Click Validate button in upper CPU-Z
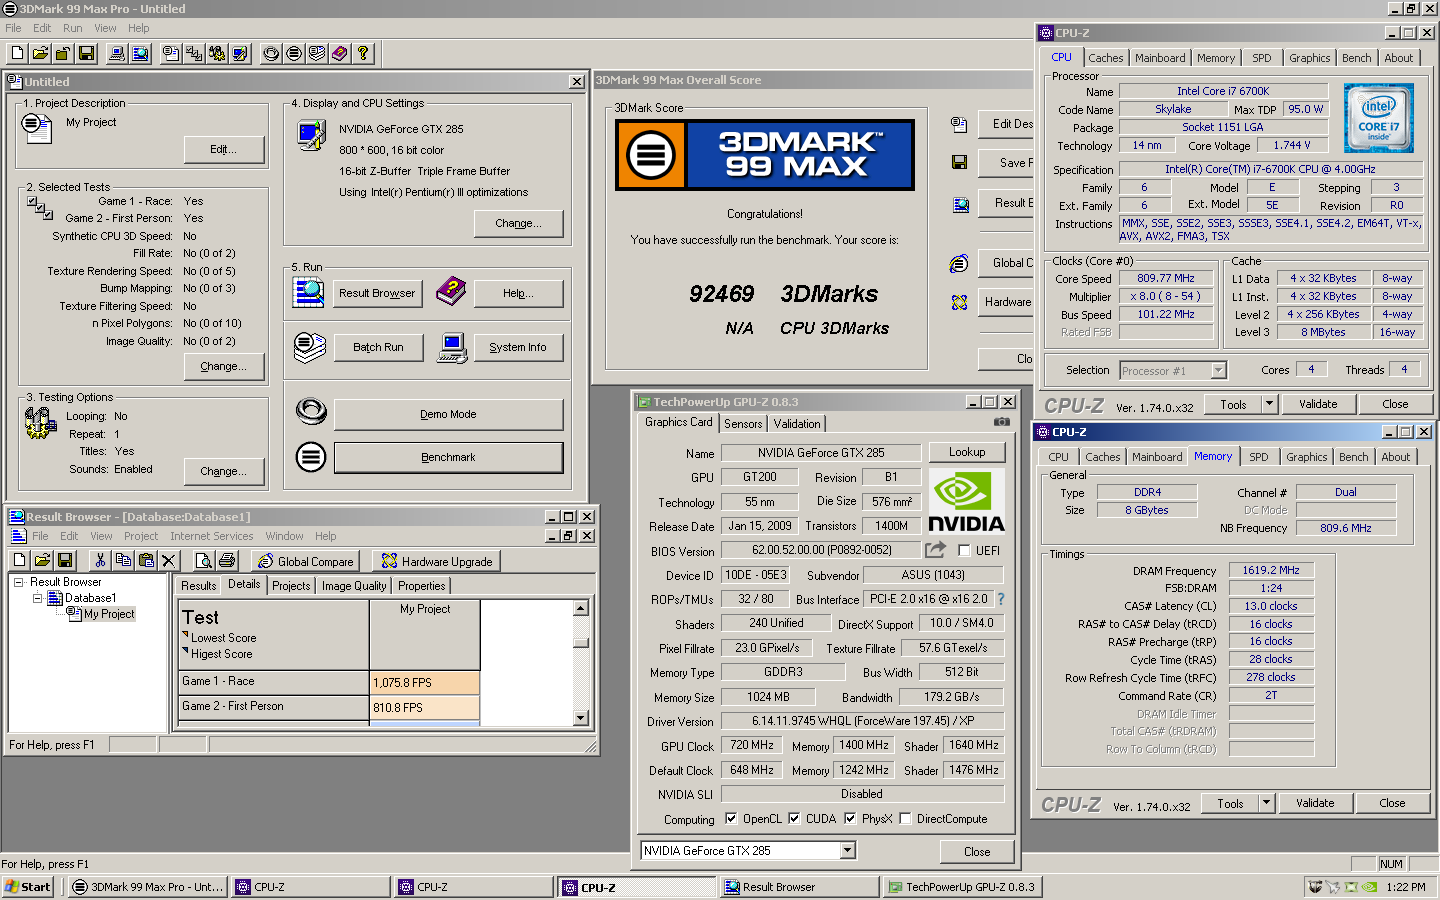 pos(1318,404)
